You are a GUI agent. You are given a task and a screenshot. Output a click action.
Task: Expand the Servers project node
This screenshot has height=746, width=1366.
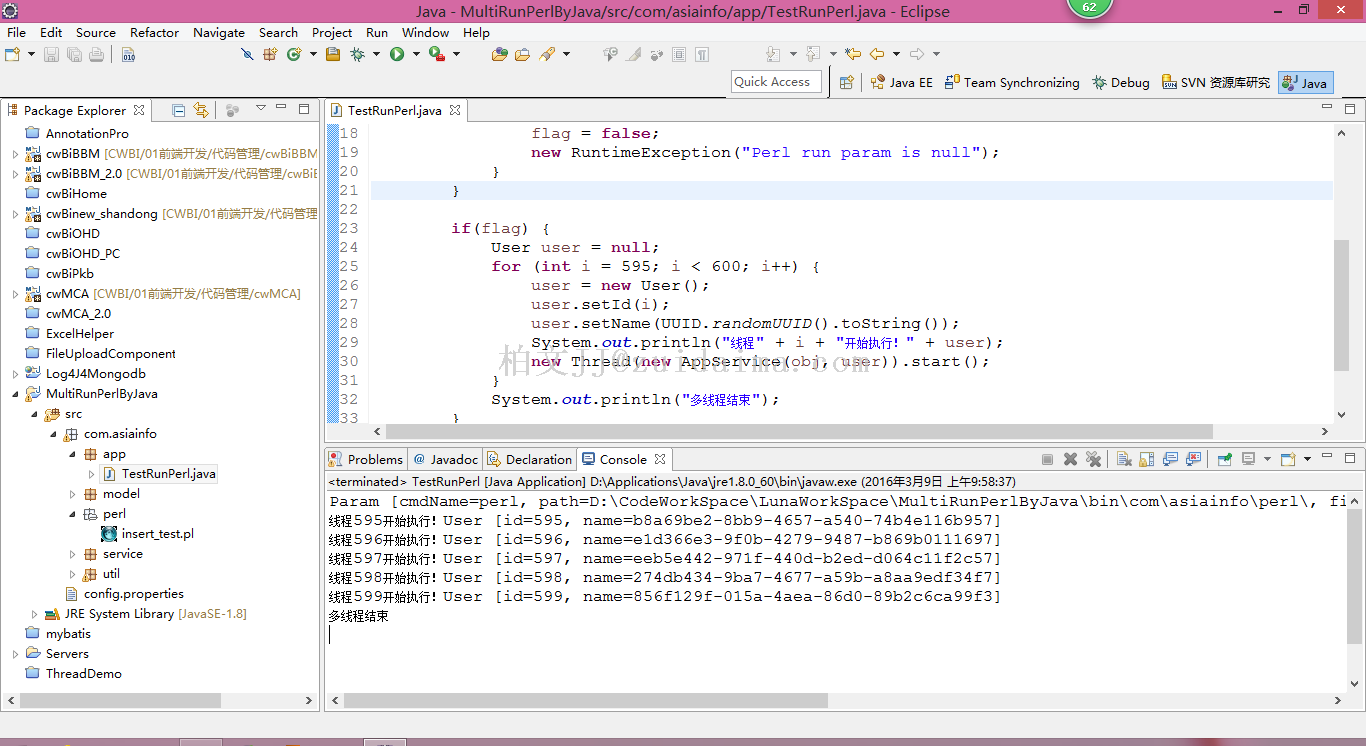15,654
